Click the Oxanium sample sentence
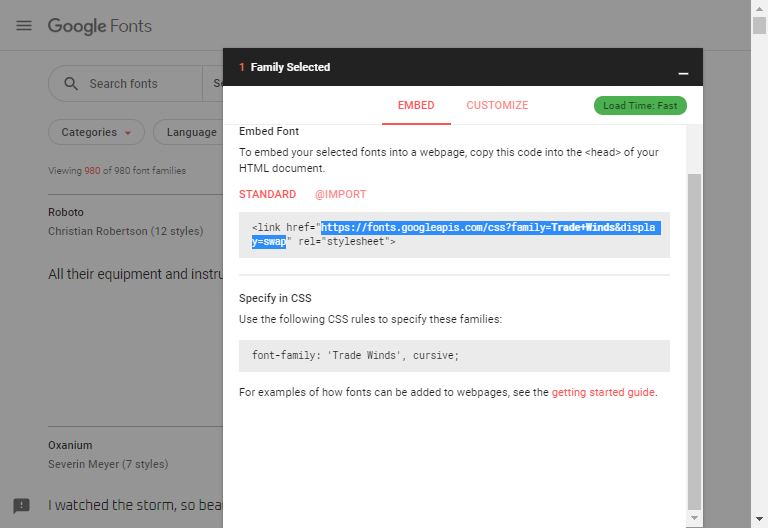This screenshot has width=768, height=528. pos(135,505)
